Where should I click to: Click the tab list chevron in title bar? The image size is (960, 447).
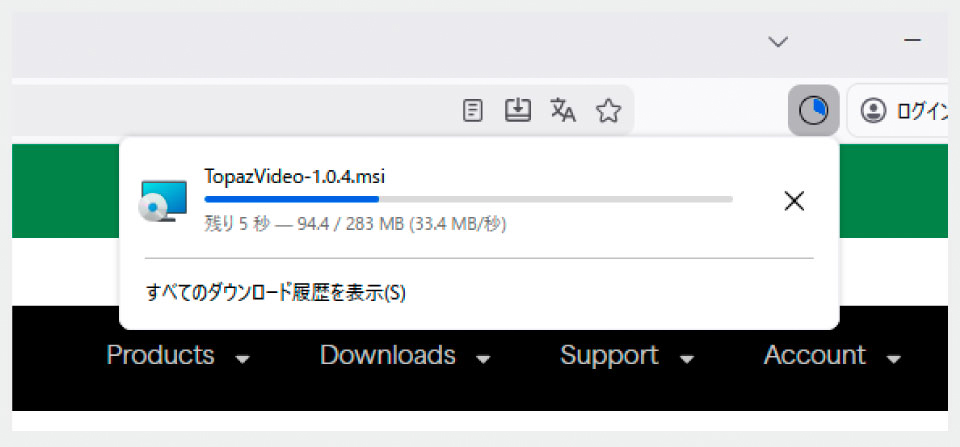778,41
